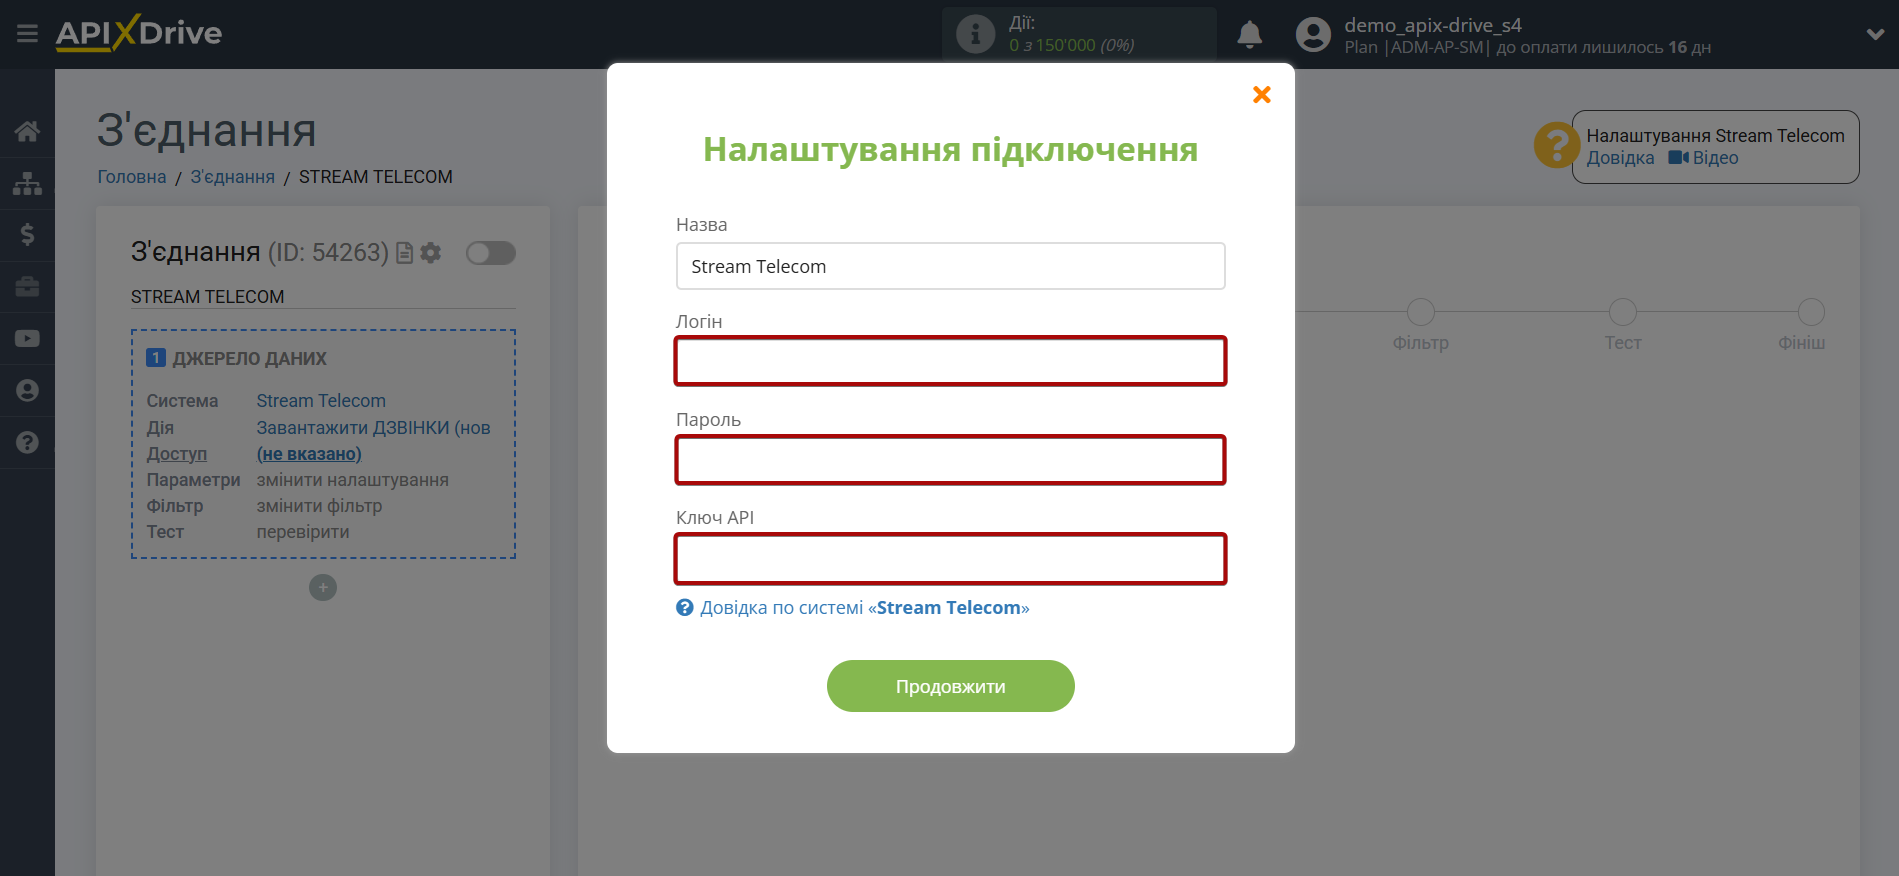Click the Назва input field

pyautogui.click(x=950, y=266)
